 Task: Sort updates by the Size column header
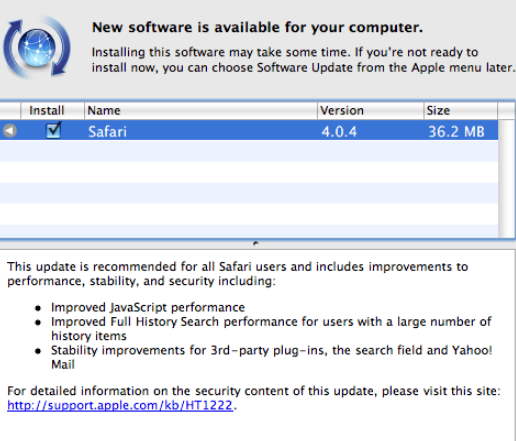pos(461,110)
